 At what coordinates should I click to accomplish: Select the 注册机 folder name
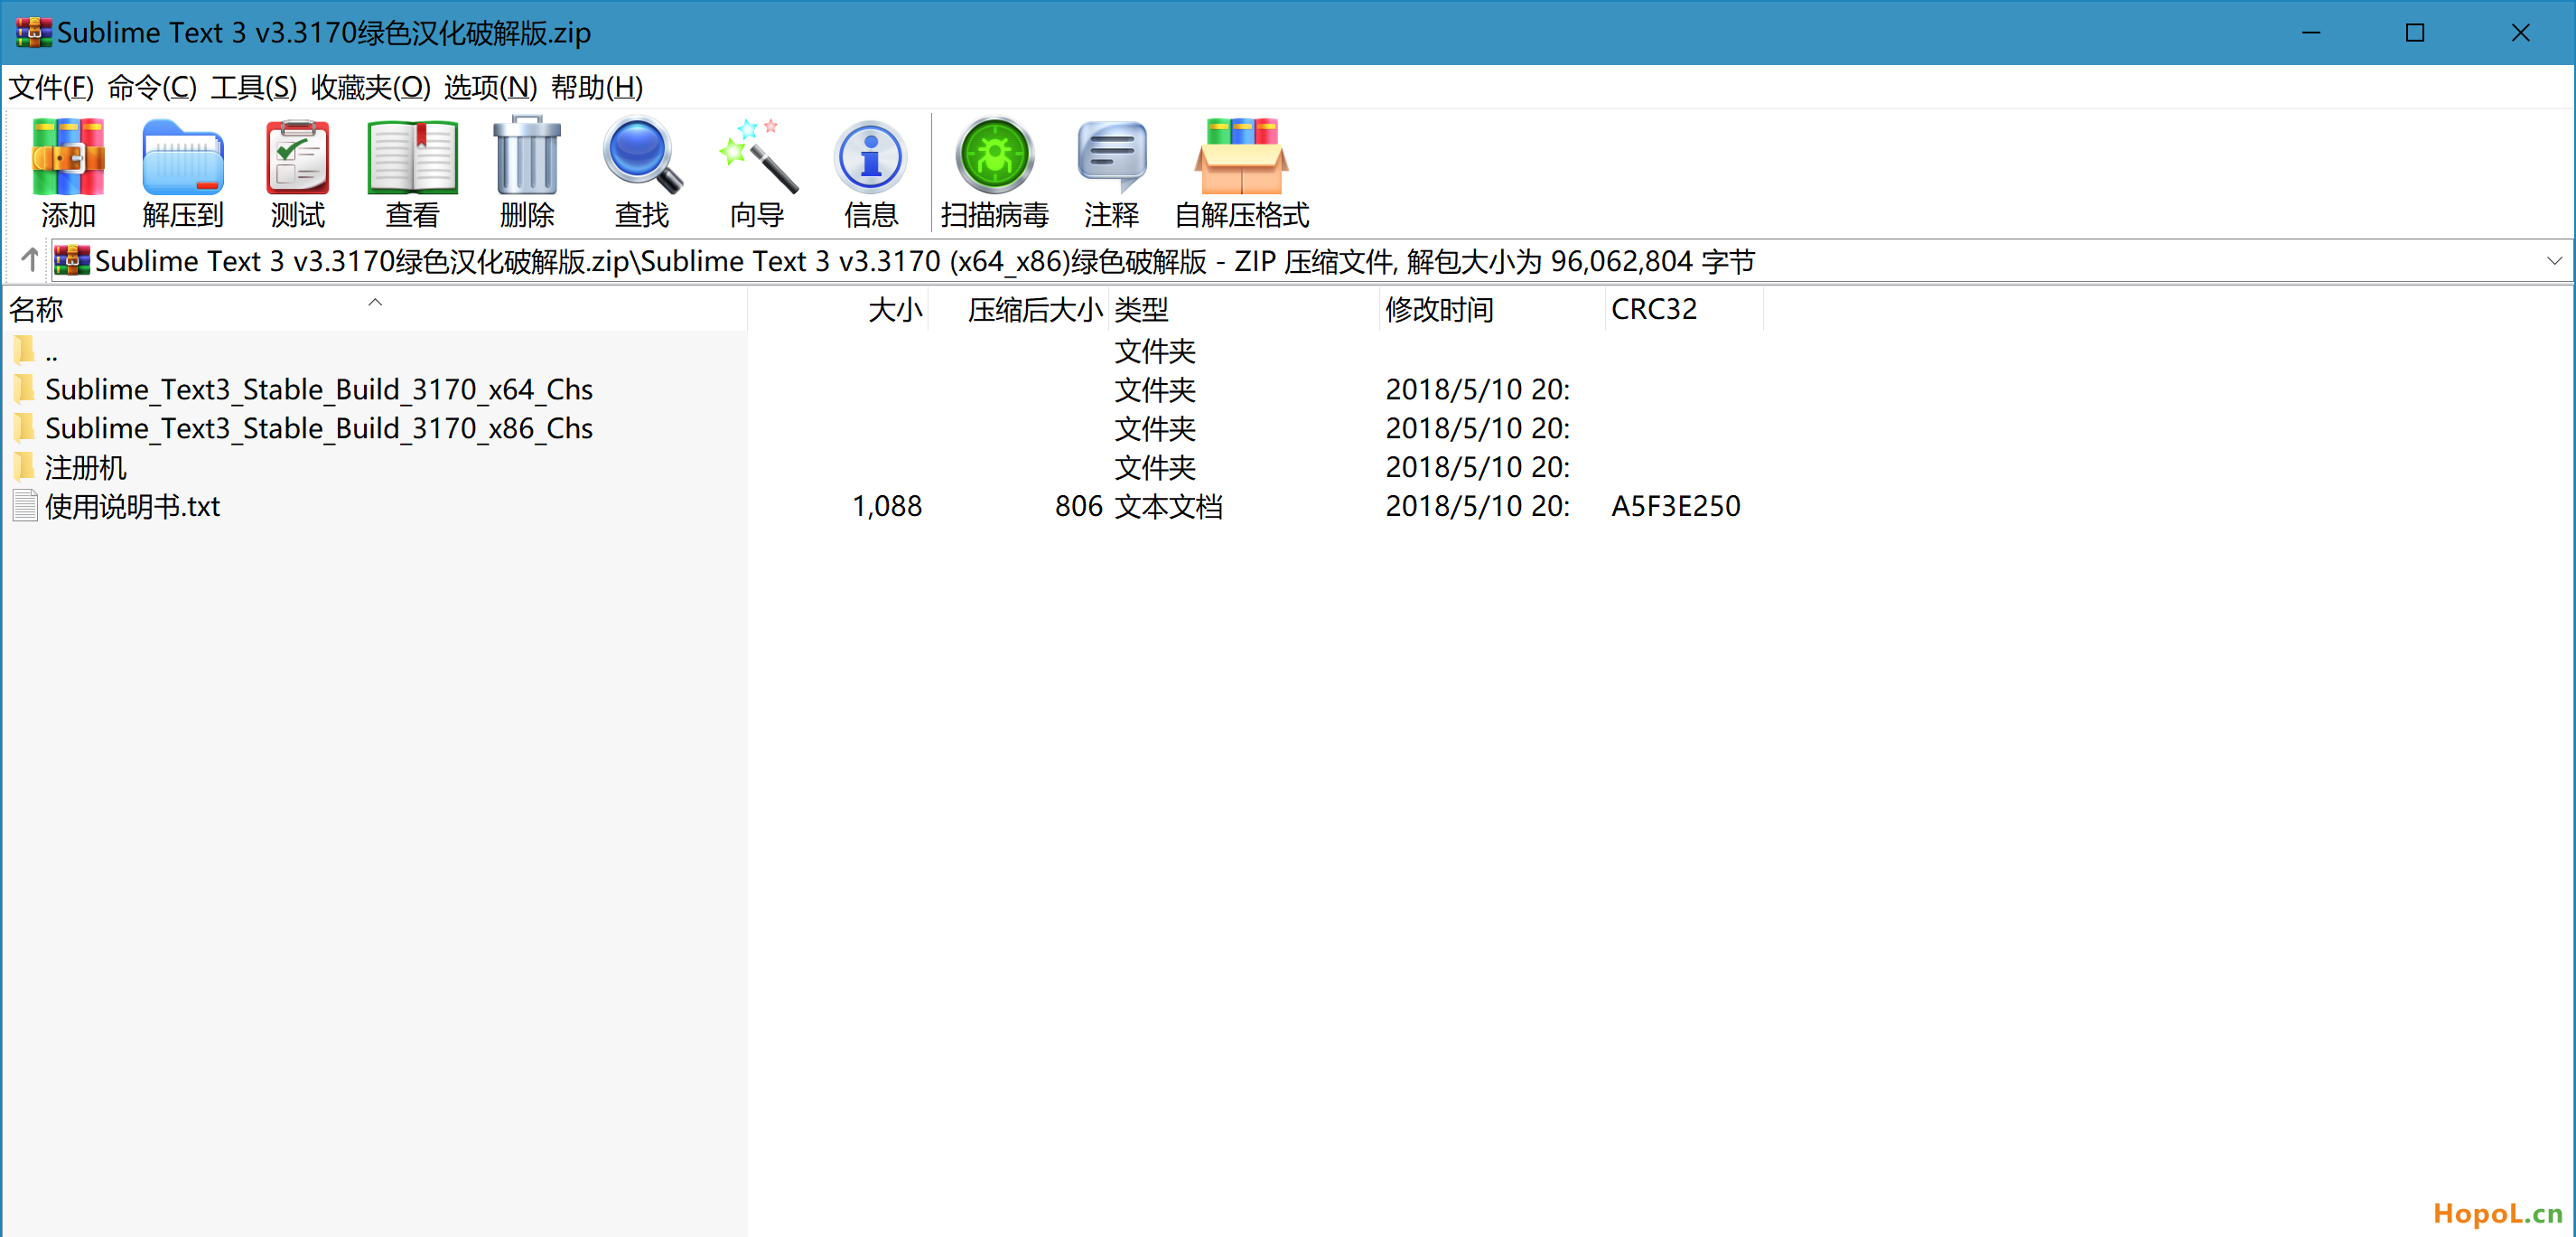click(86, 467)
